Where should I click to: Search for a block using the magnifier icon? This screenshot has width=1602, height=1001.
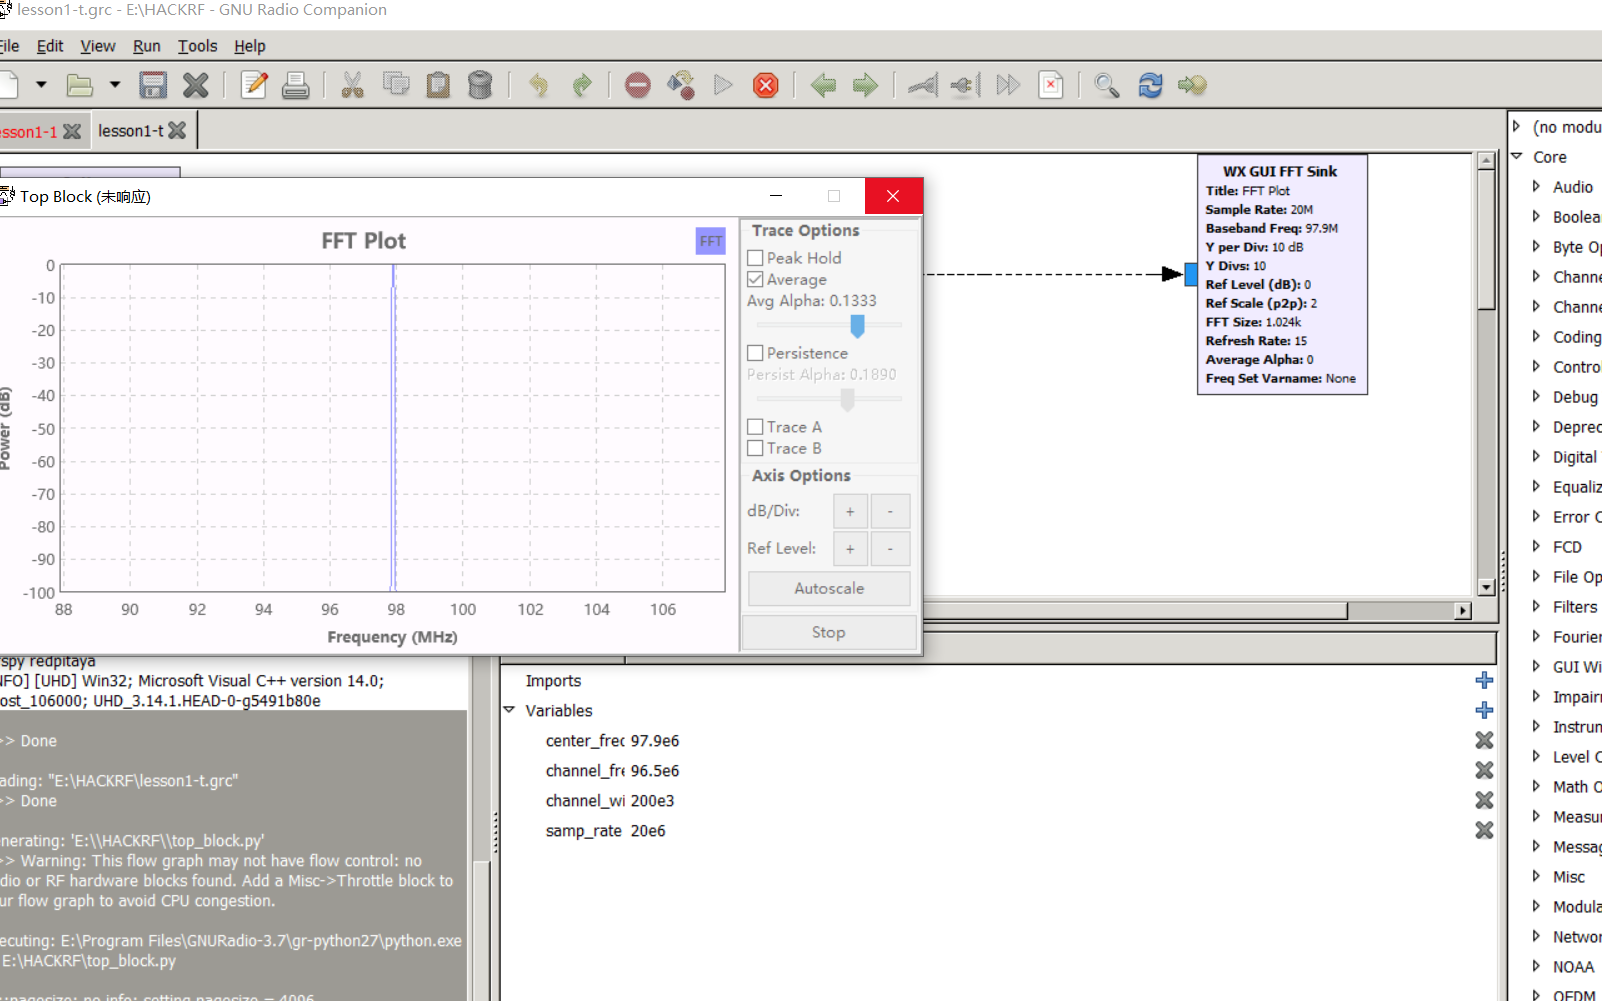coord(1104,85)
